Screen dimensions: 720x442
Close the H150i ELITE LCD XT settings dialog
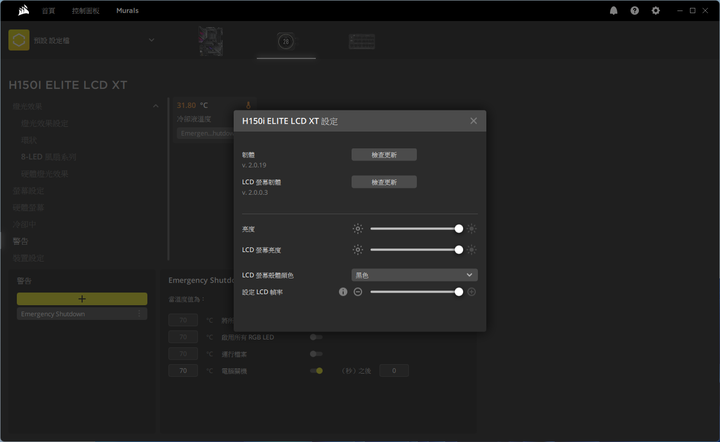pyautogui.click(x=473, y=121)
